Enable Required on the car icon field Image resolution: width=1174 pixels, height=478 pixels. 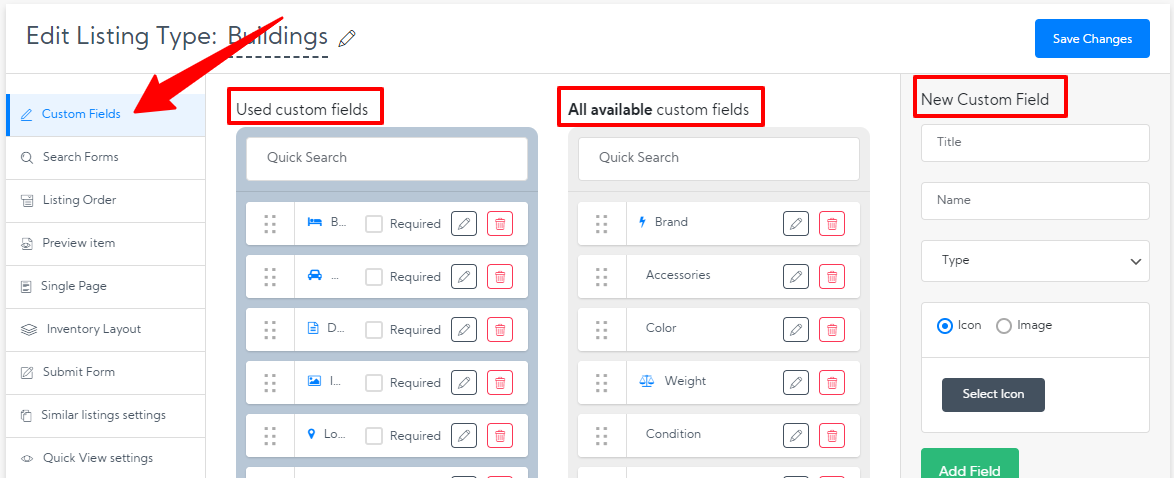(x=374, y=277)
